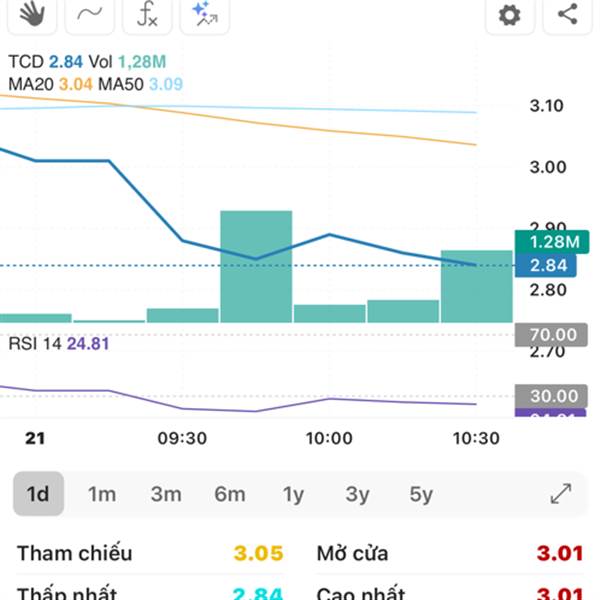The width and height of the screenshot is (600, 600).
Task: Select the 1d time range
Action: pos(38,494)
